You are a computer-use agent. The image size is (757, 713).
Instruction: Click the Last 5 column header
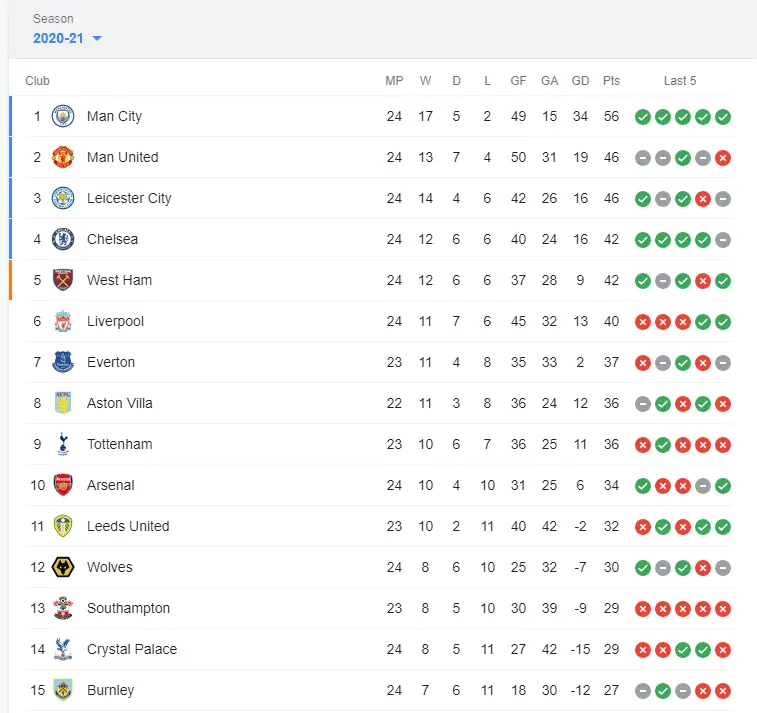[x=680, y=81]
